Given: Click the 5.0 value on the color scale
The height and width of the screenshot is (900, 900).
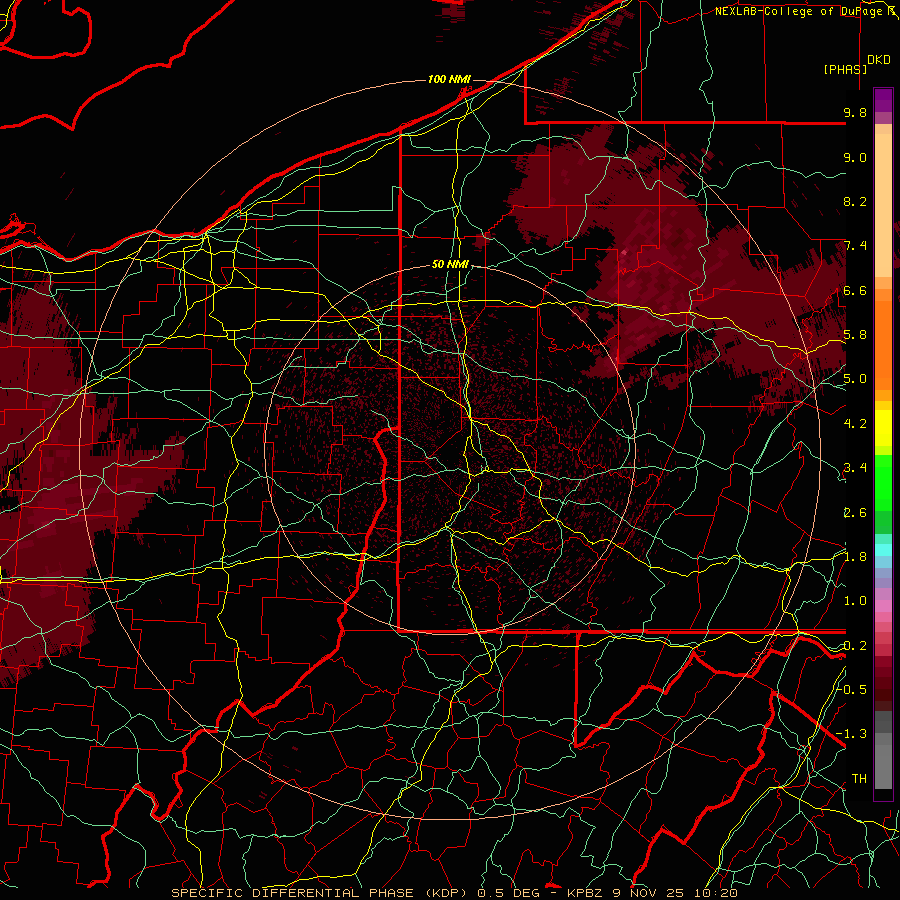Looking at the screenshot, I should (855, 379).
